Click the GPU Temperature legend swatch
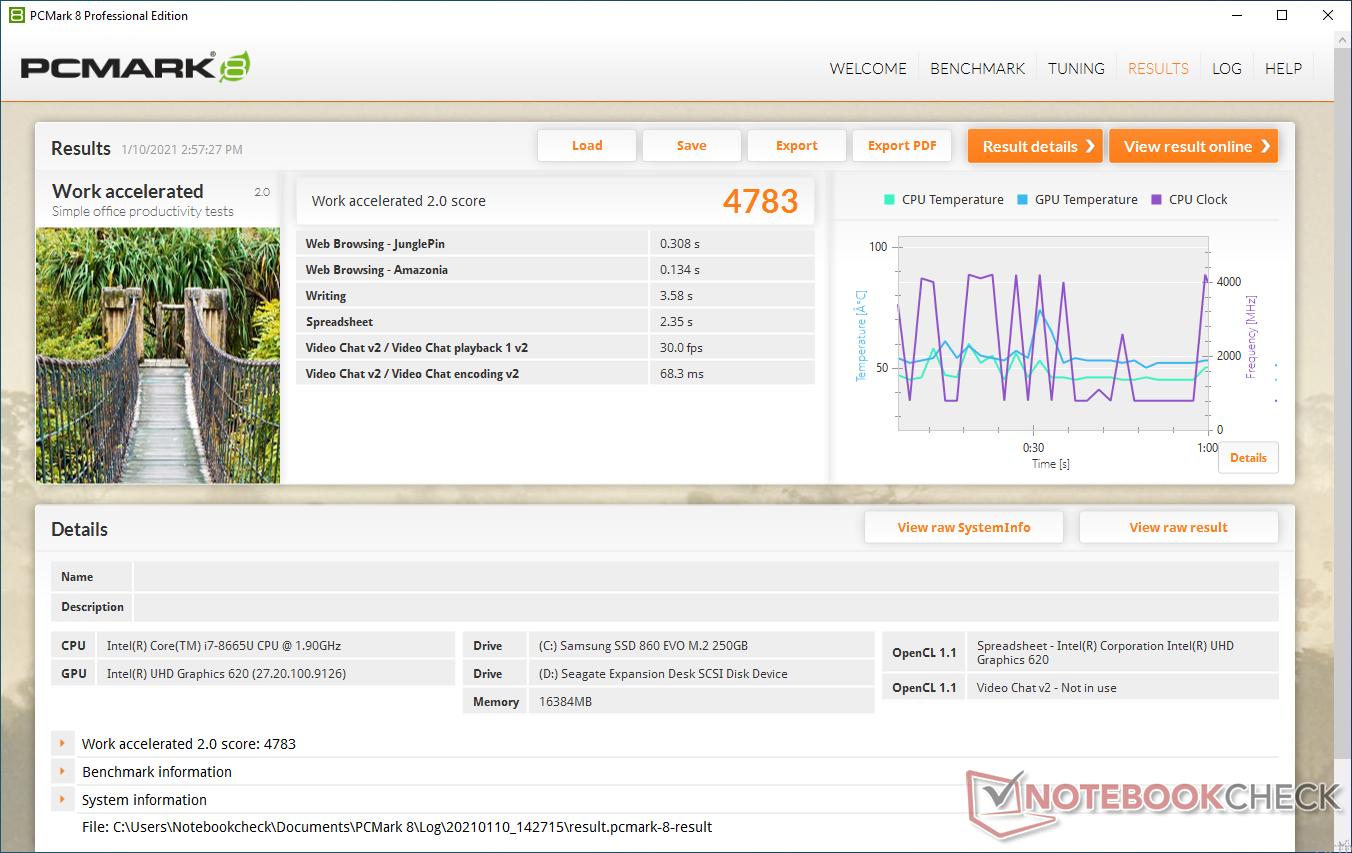Screen dimensions: 1352x853 coord(1022,200)
